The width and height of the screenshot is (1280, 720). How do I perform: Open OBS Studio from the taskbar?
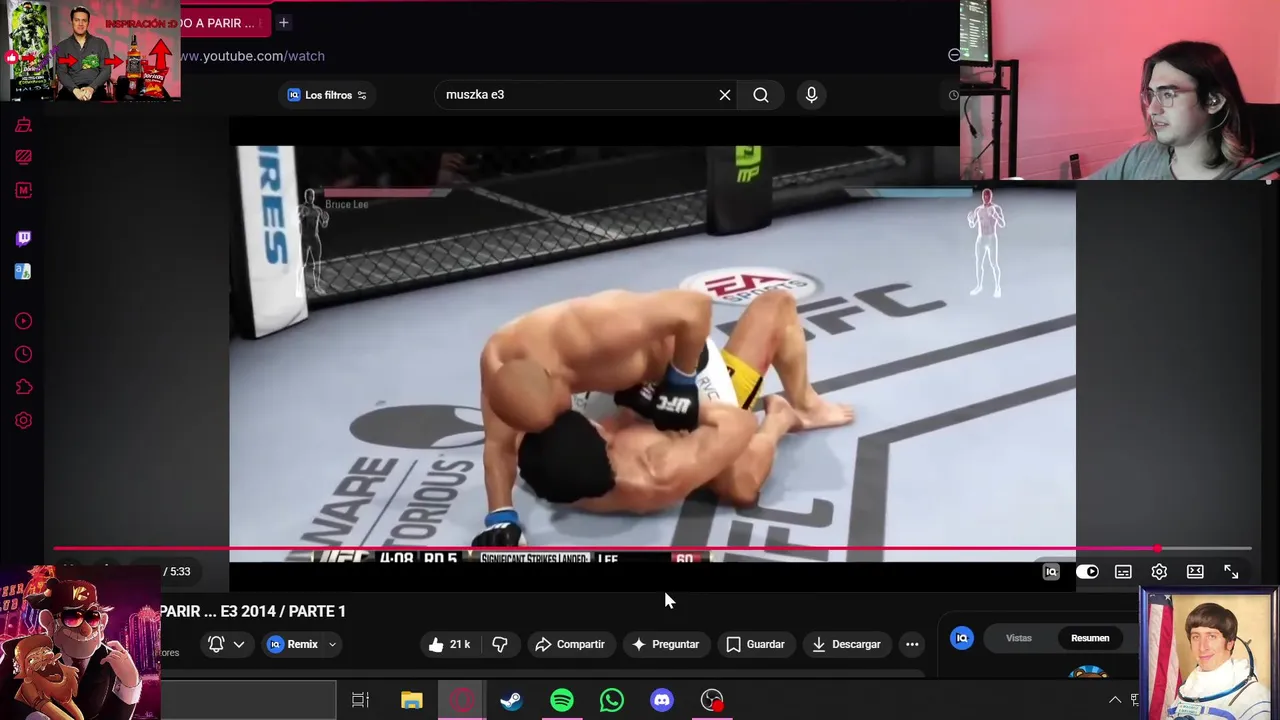tap(712, 700)
